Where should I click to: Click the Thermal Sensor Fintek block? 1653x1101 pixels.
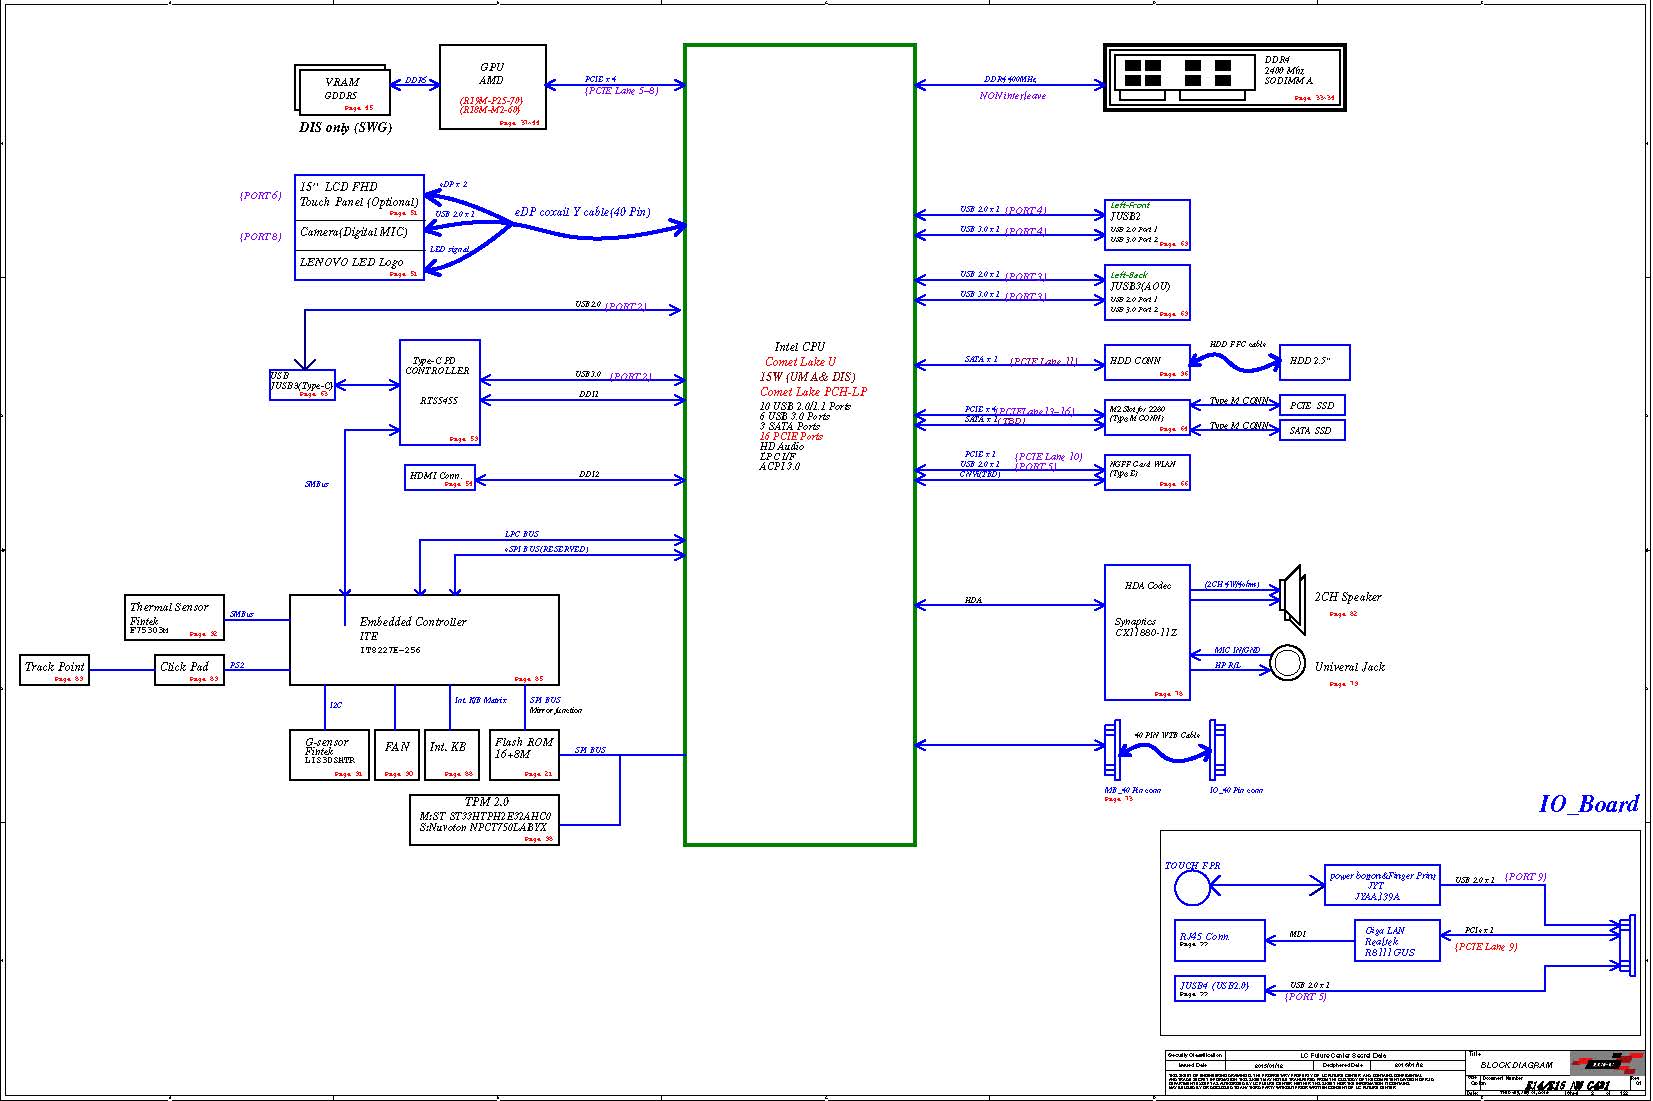coord(174,618)
